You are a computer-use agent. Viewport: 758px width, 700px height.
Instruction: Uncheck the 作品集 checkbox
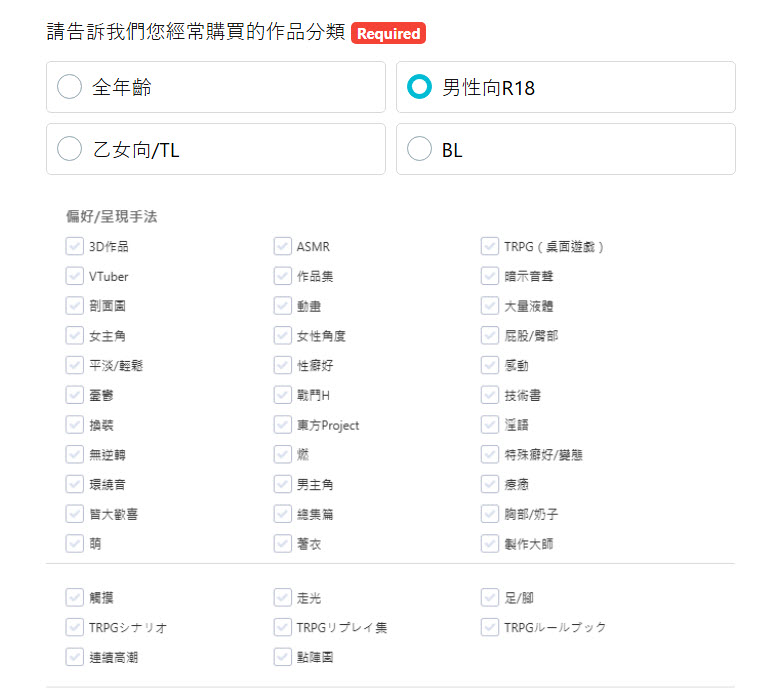pyautogui.click(x=282, y=276)
